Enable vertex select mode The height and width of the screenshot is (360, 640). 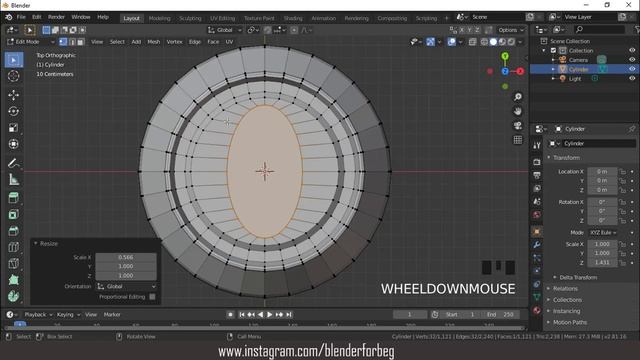click(63, 42)
